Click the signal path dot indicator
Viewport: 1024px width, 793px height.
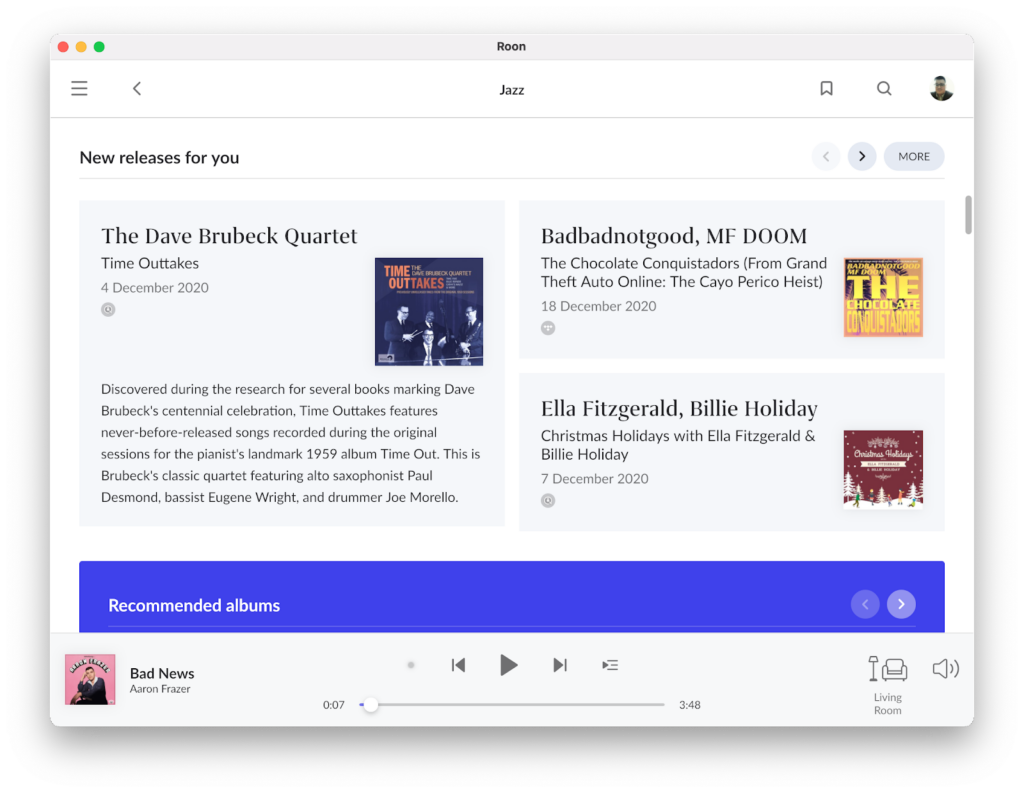411,665
